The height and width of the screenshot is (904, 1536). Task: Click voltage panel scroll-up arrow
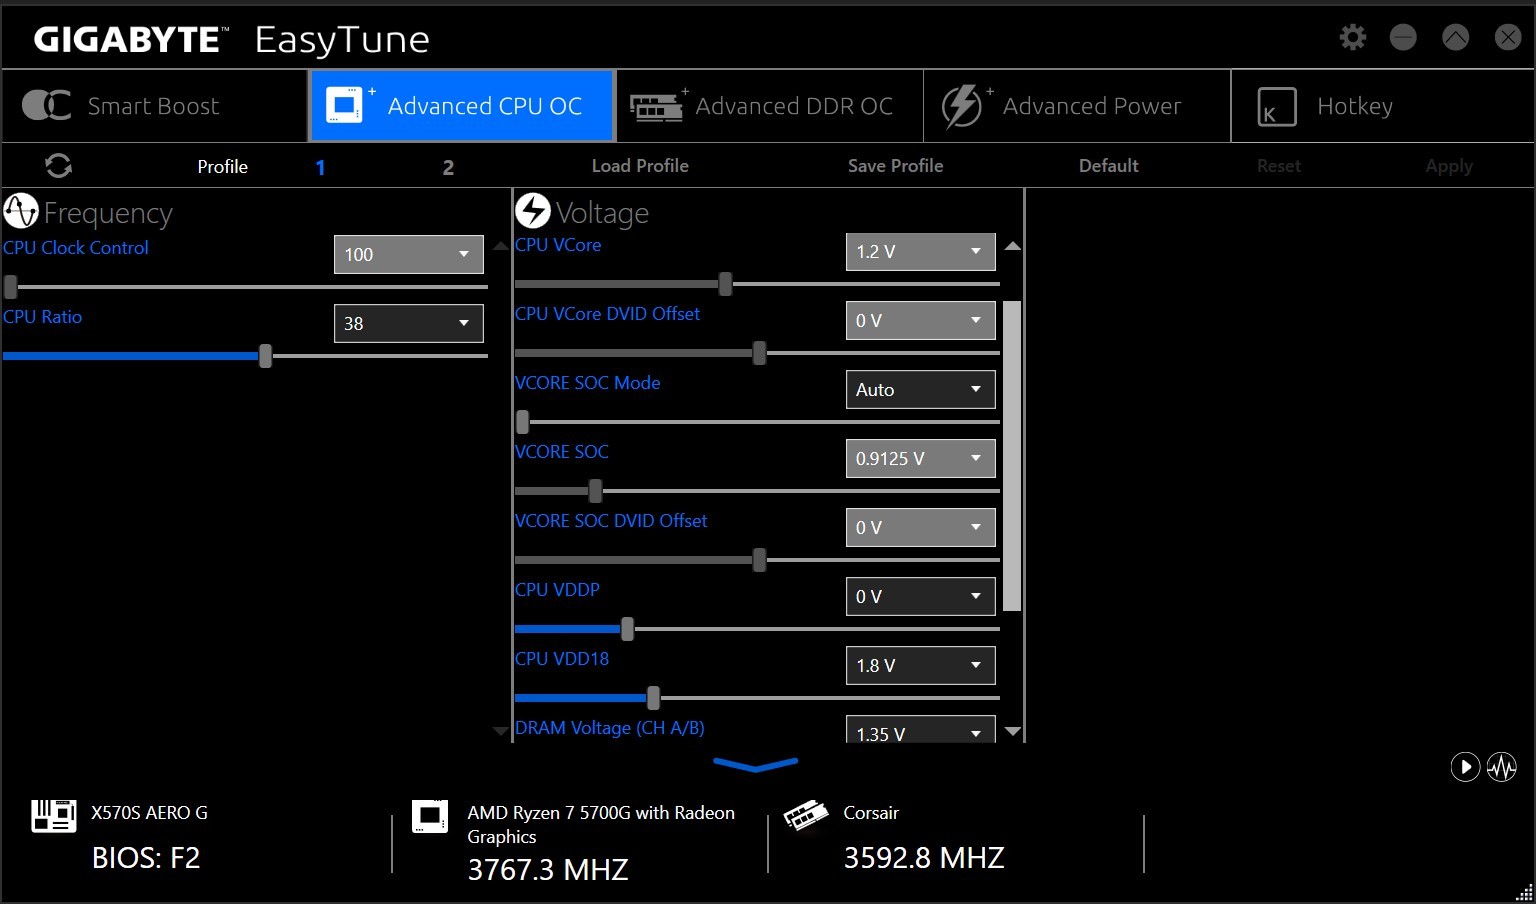click(1012, 246)
